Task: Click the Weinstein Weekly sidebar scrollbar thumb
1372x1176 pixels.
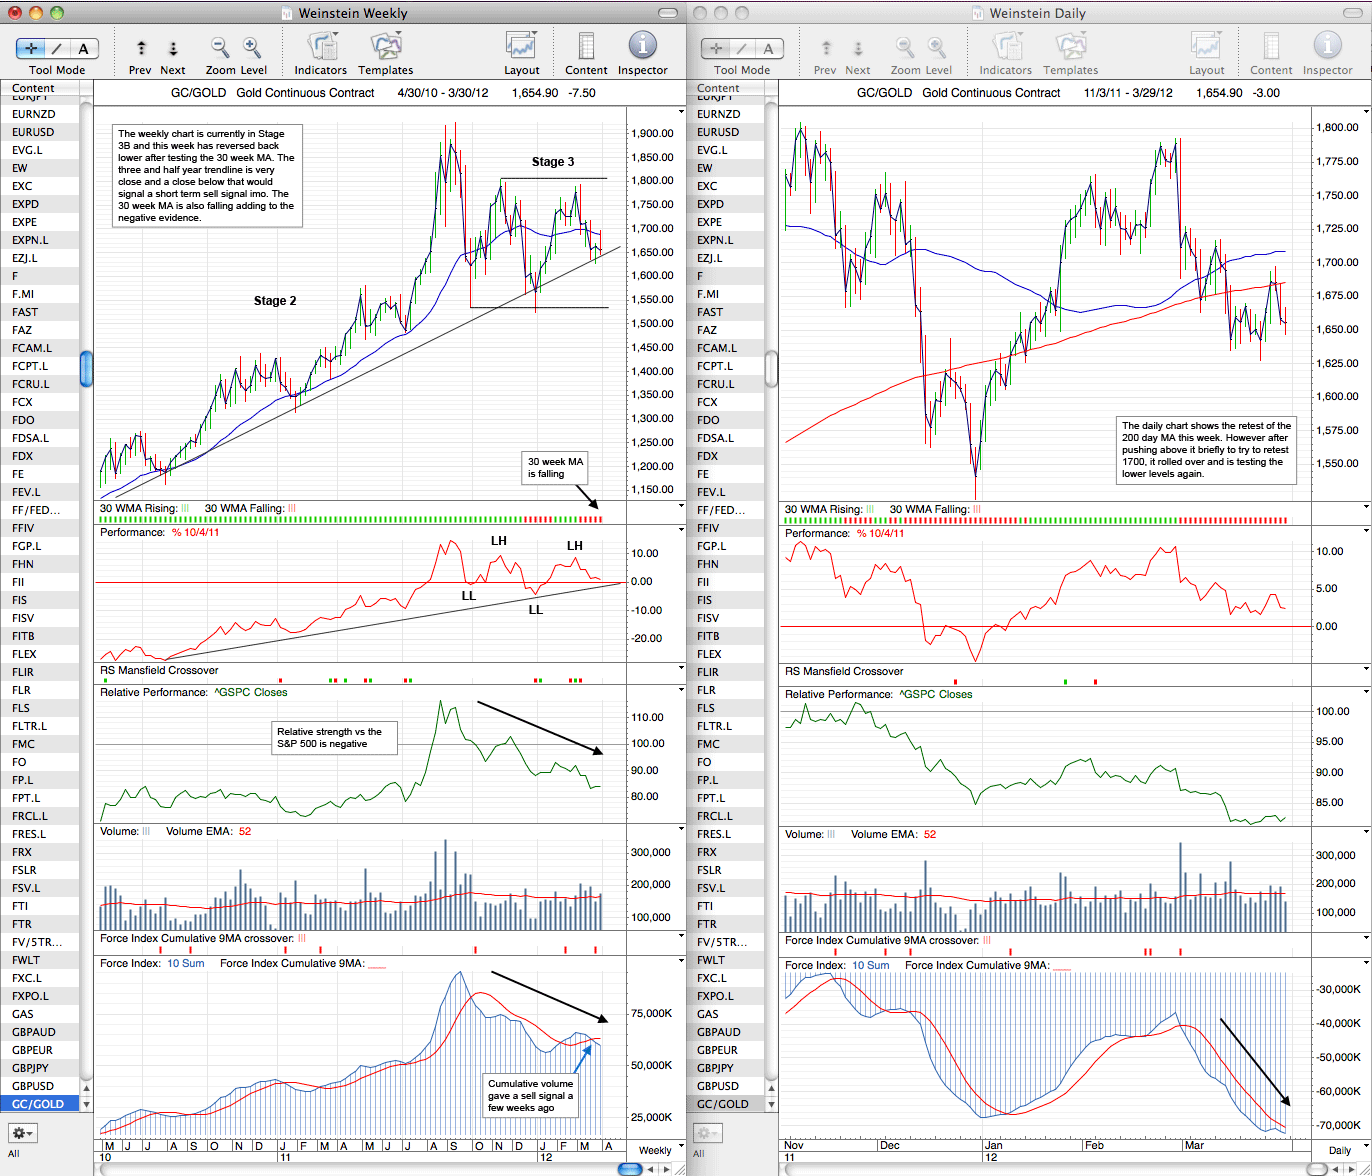Action: tap(86, 369)
